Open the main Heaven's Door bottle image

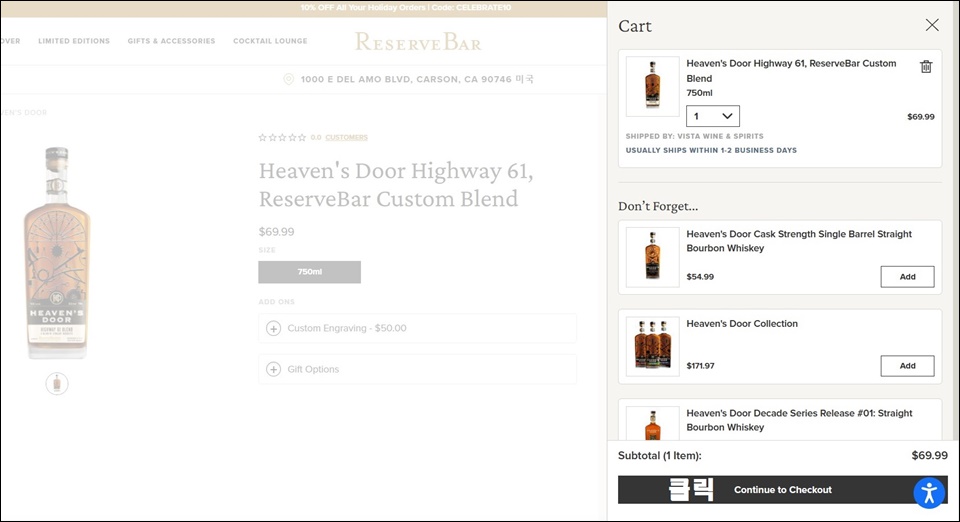pos(56,253)
